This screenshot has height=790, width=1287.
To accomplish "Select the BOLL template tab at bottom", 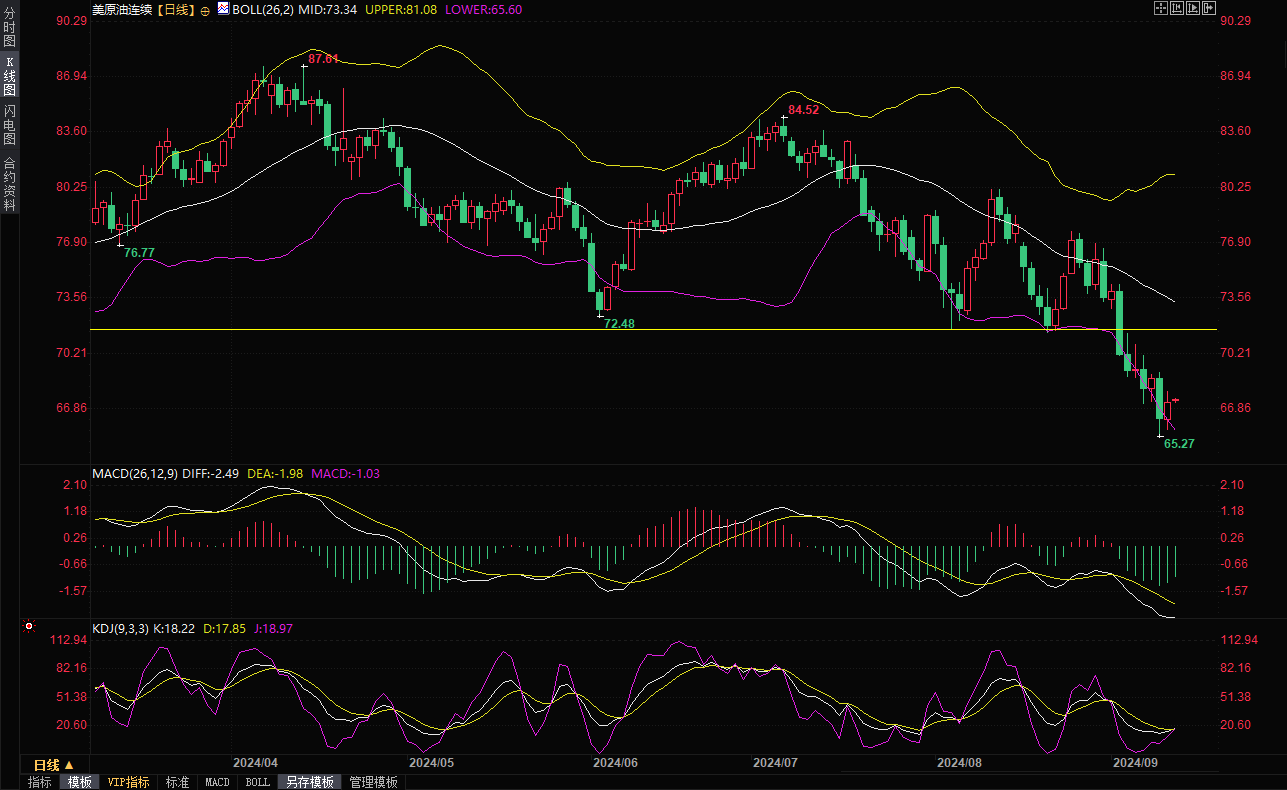I will tap(257, 782).
